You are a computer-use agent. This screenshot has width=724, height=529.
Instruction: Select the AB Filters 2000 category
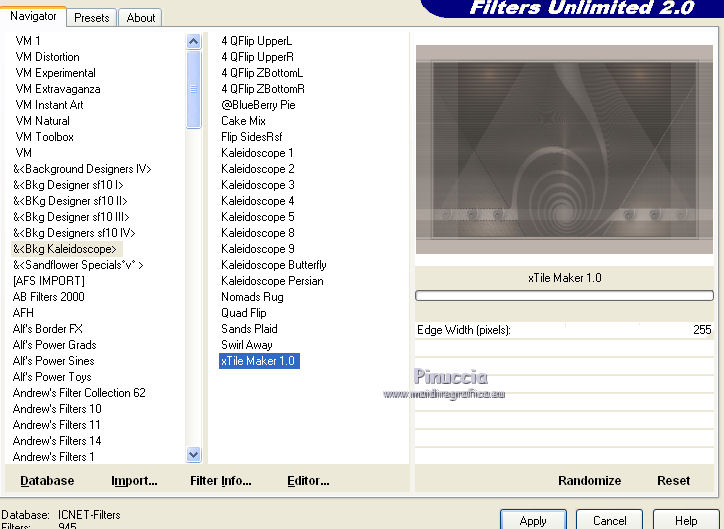click(x=48, y=297)
